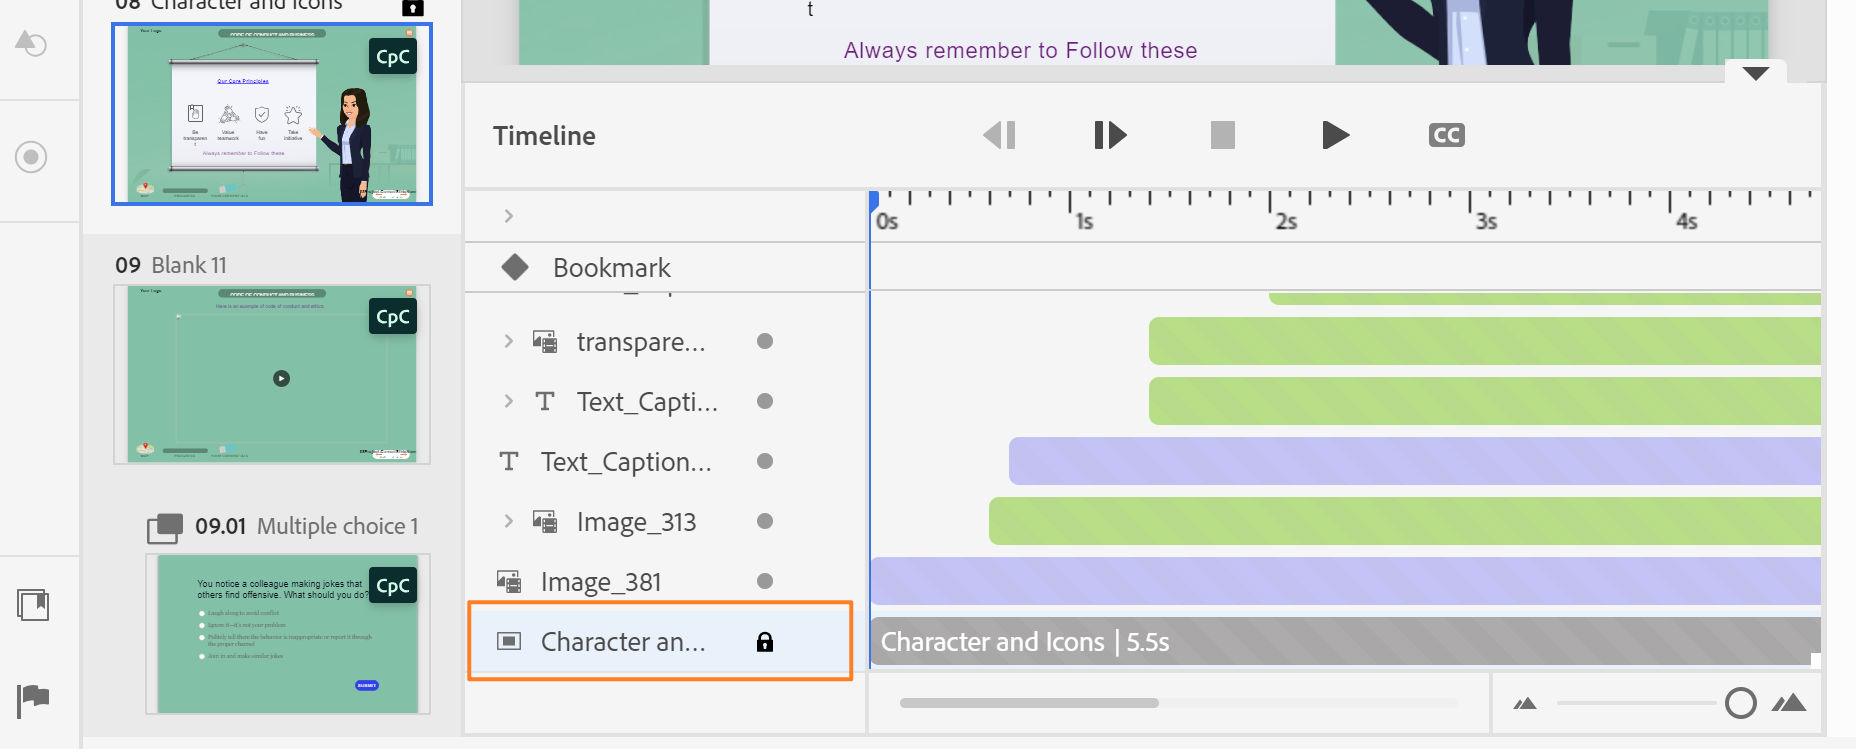
Task: Click the zoom in mountains icon
Action: click(x=1788, y=703)
